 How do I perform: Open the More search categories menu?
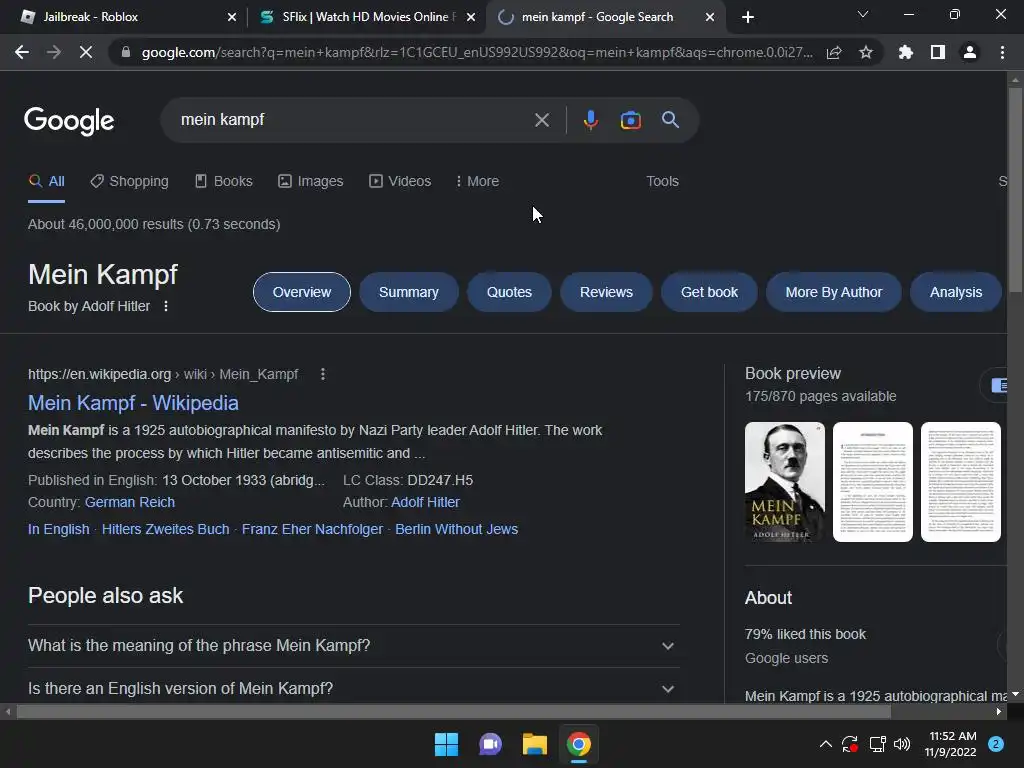point(477,182)
